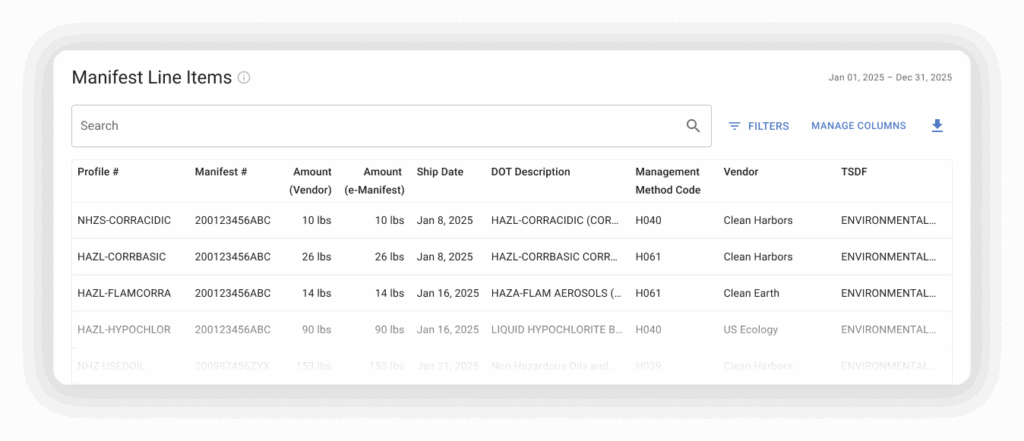
Task: Click the date range Jan 01 – Dec 31, 2025
Action: (x=890, y=77)
